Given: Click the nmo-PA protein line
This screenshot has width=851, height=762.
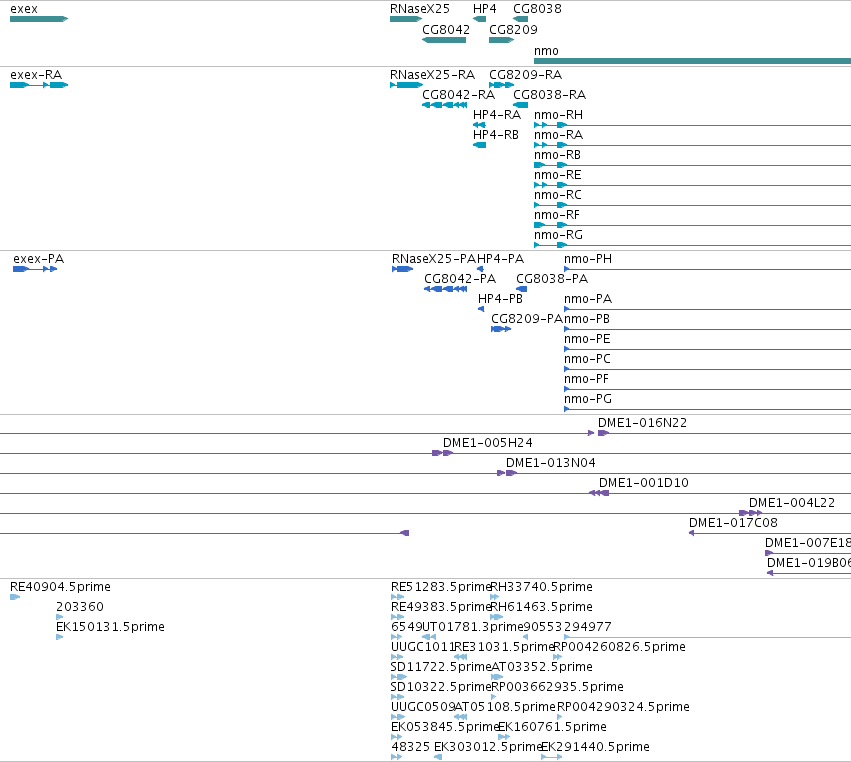Looking at the screenshot, I should coord(707,309).
